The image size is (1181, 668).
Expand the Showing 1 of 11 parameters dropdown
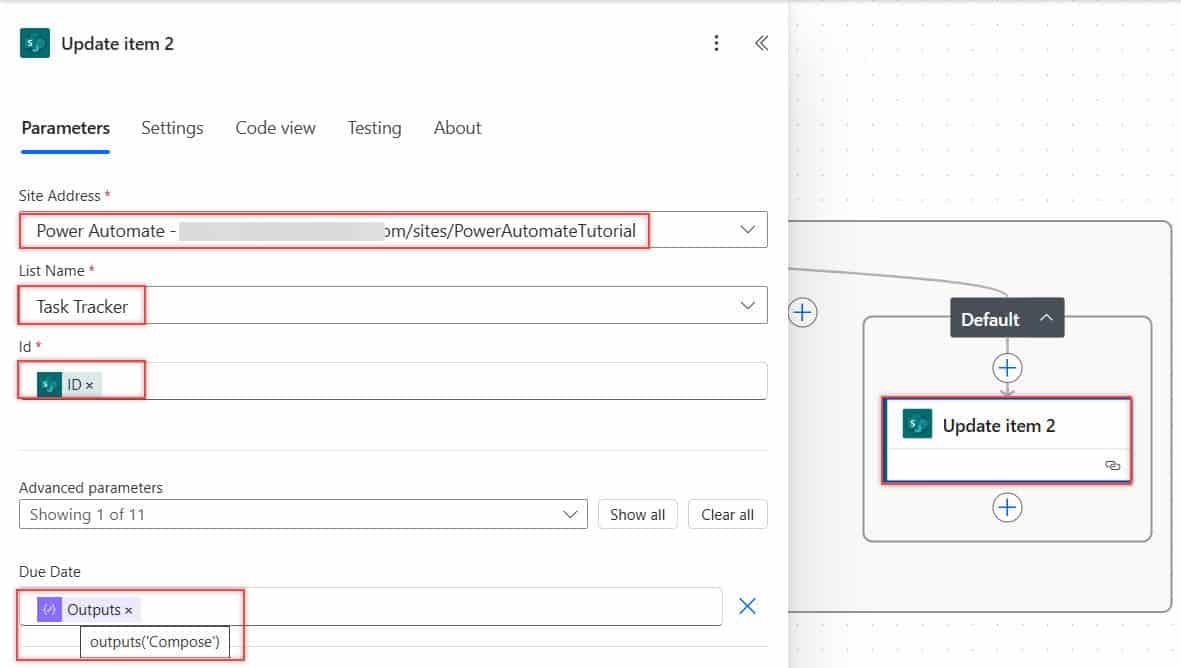point(571,514)
